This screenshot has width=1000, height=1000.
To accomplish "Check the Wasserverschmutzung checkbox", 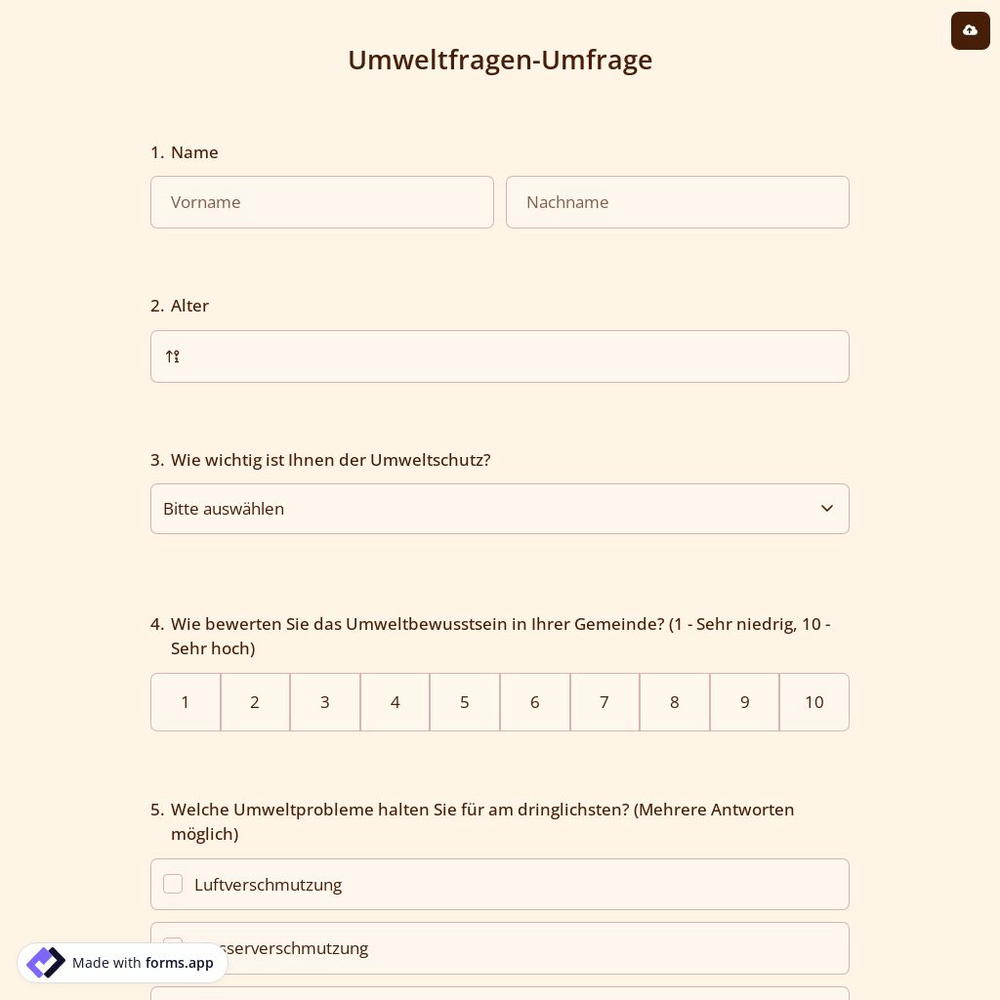I will pos(172,947).
